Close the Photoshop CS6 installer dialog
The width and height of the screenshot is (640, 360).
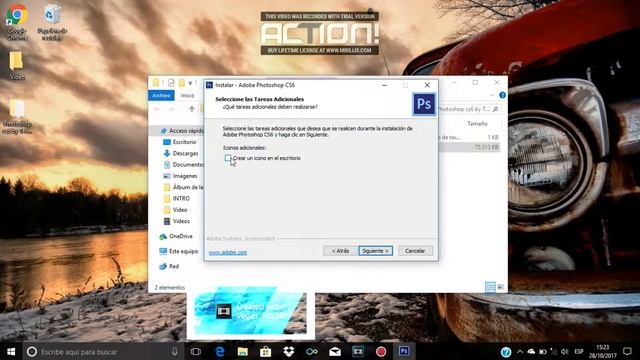coord(427,85)
